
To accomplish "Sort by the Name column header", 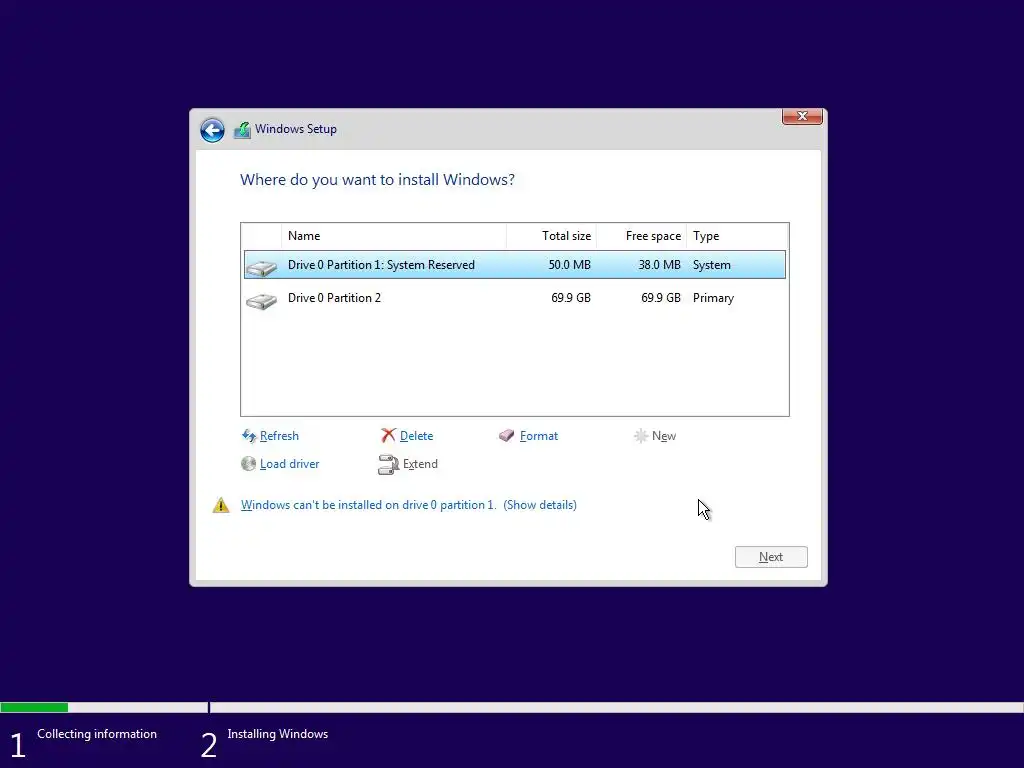I will click(394, 236).
